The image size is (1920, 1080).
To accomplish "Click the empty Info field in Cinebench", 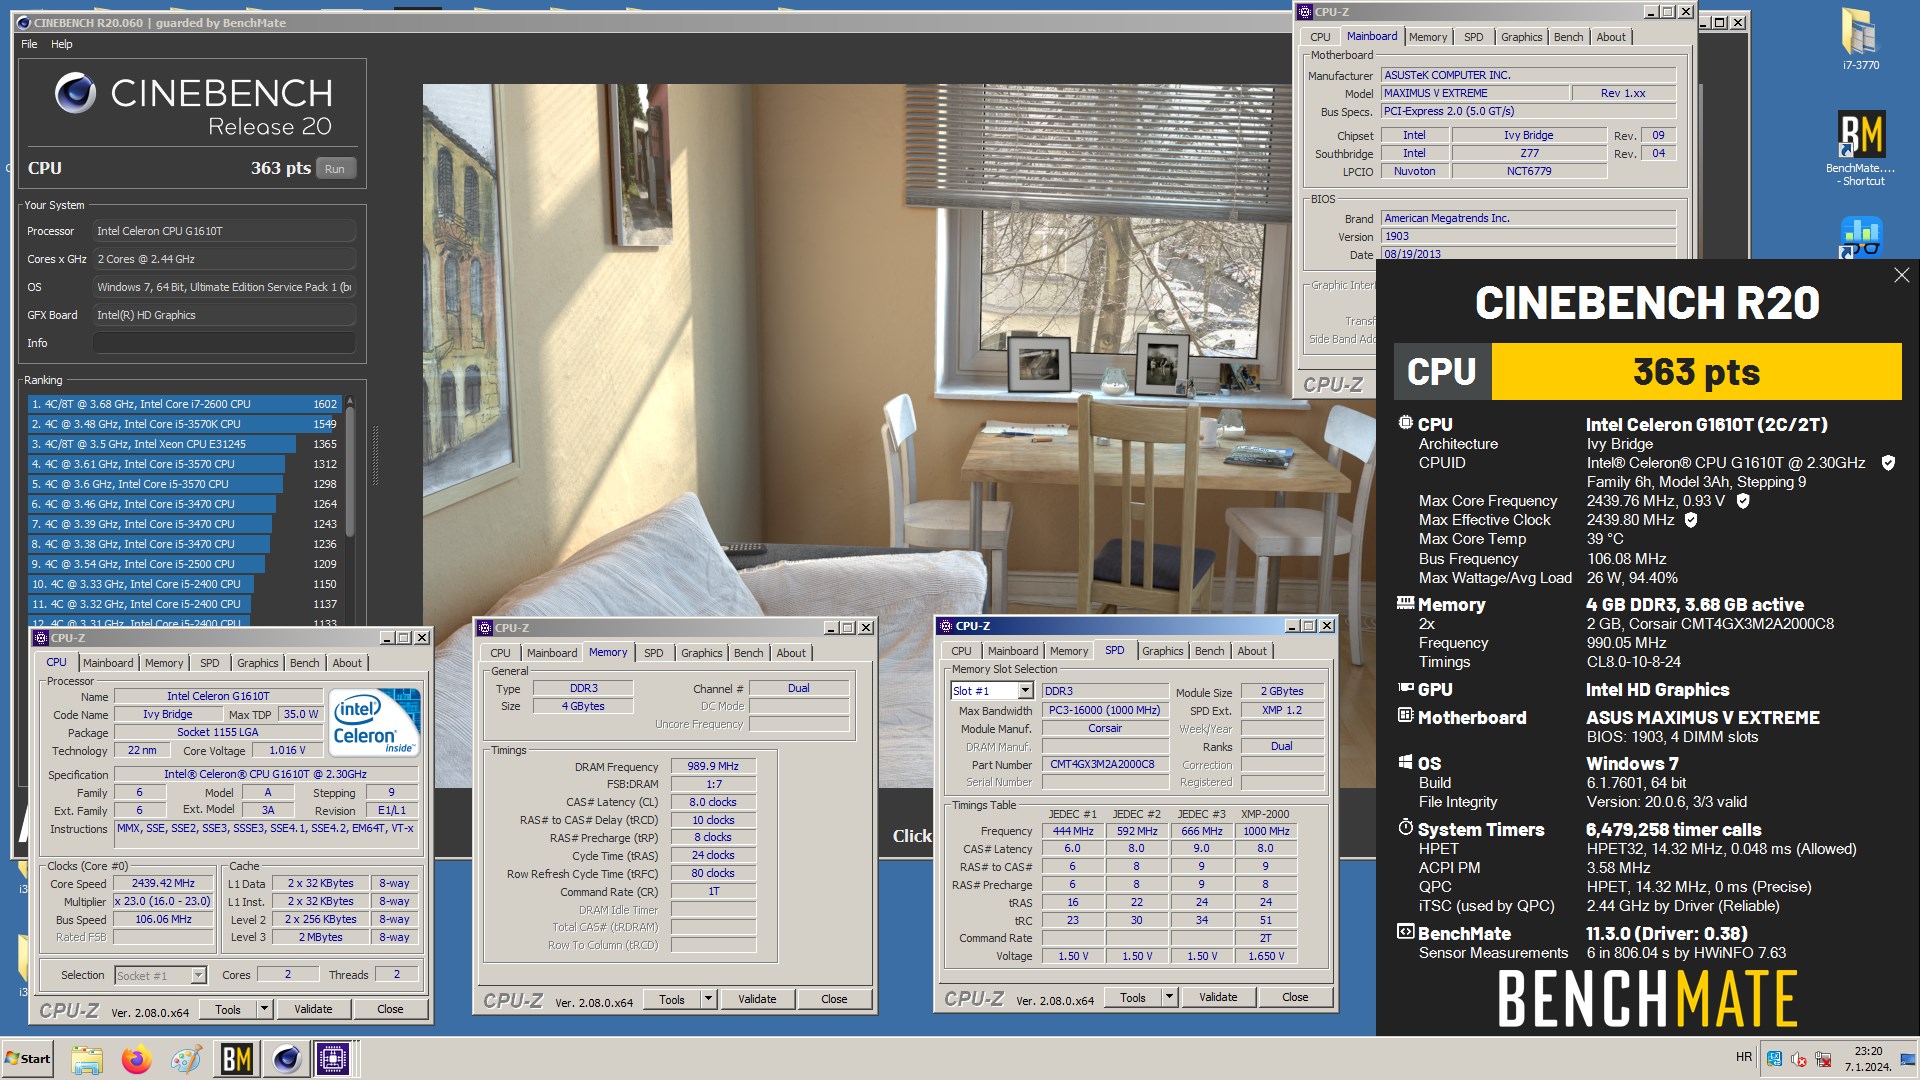I will click(x=224, y=343).
